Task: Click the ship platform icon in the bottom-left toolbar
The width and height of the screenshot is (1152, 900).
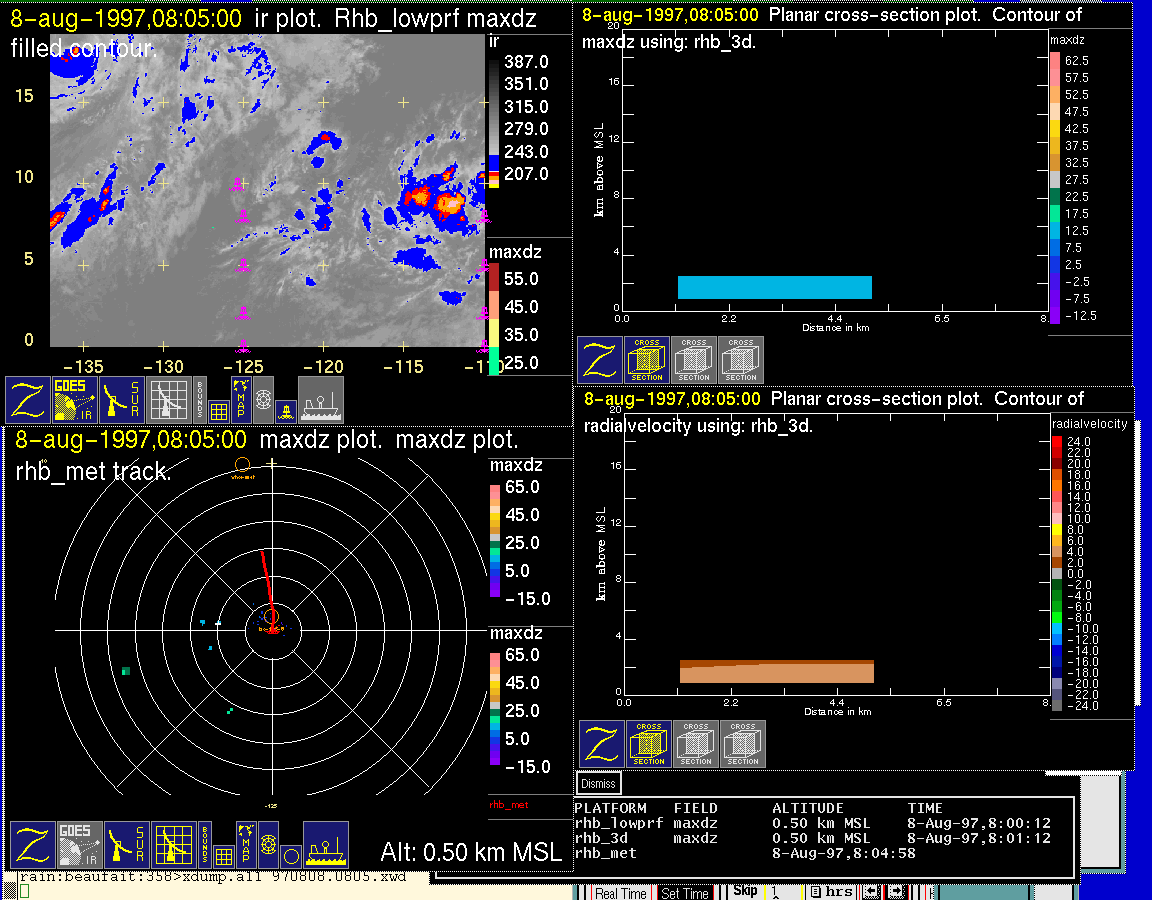Action: [x=325, y=845]
